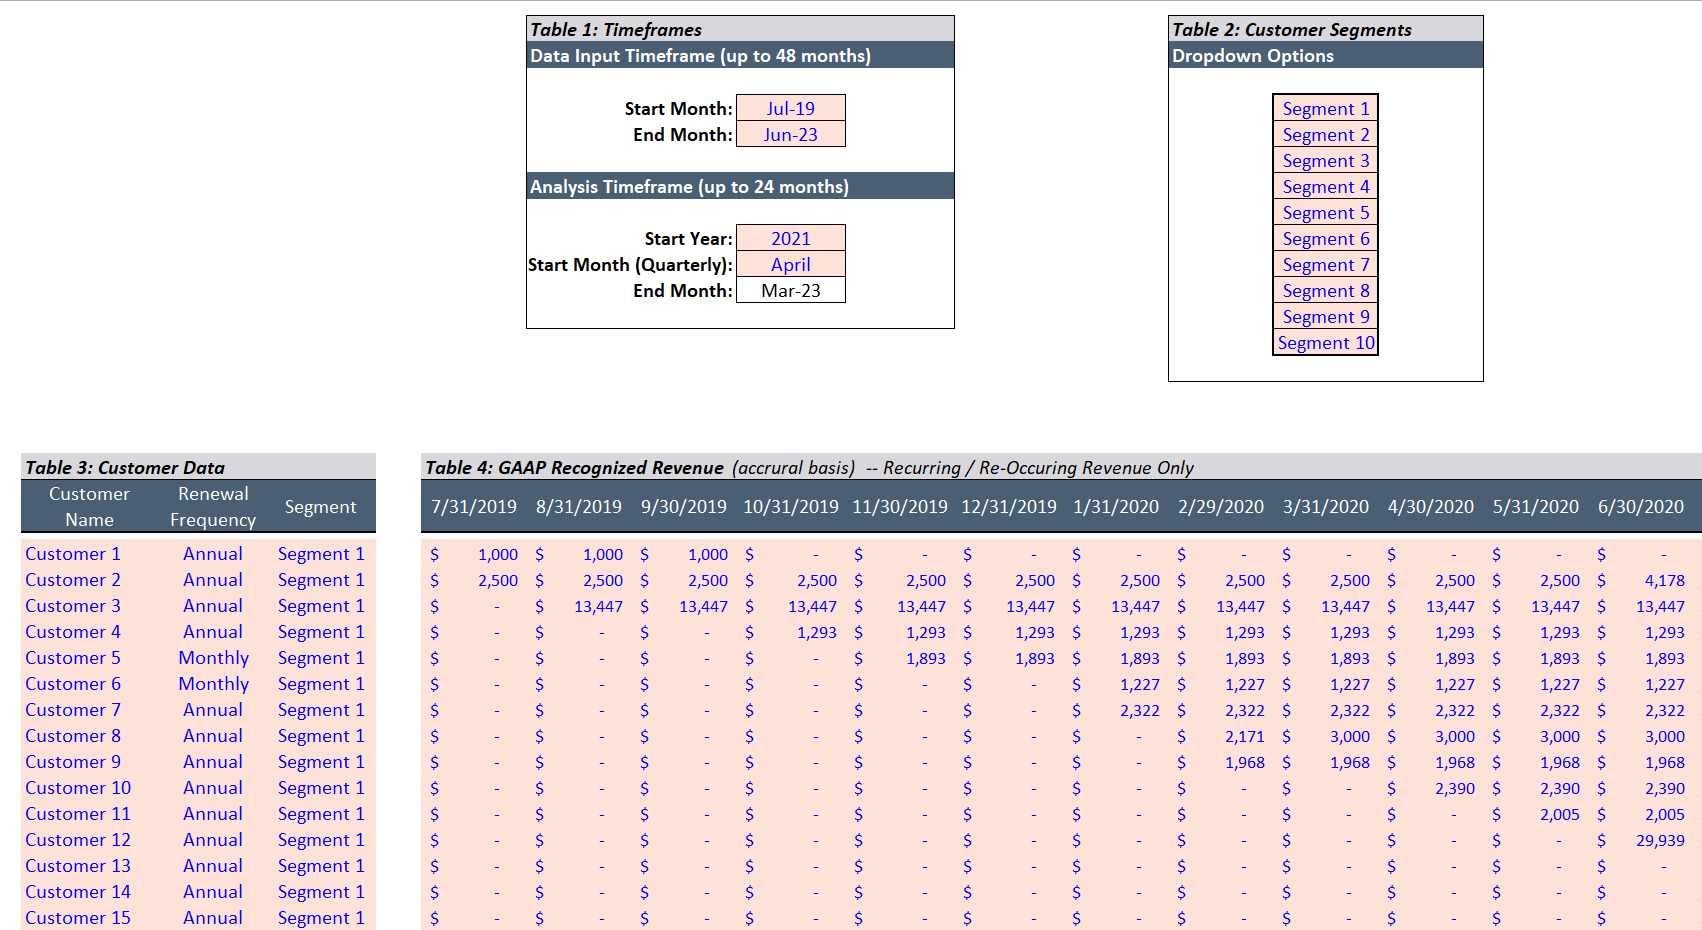Select the Renewal Frequency column header

pos(213,506)
